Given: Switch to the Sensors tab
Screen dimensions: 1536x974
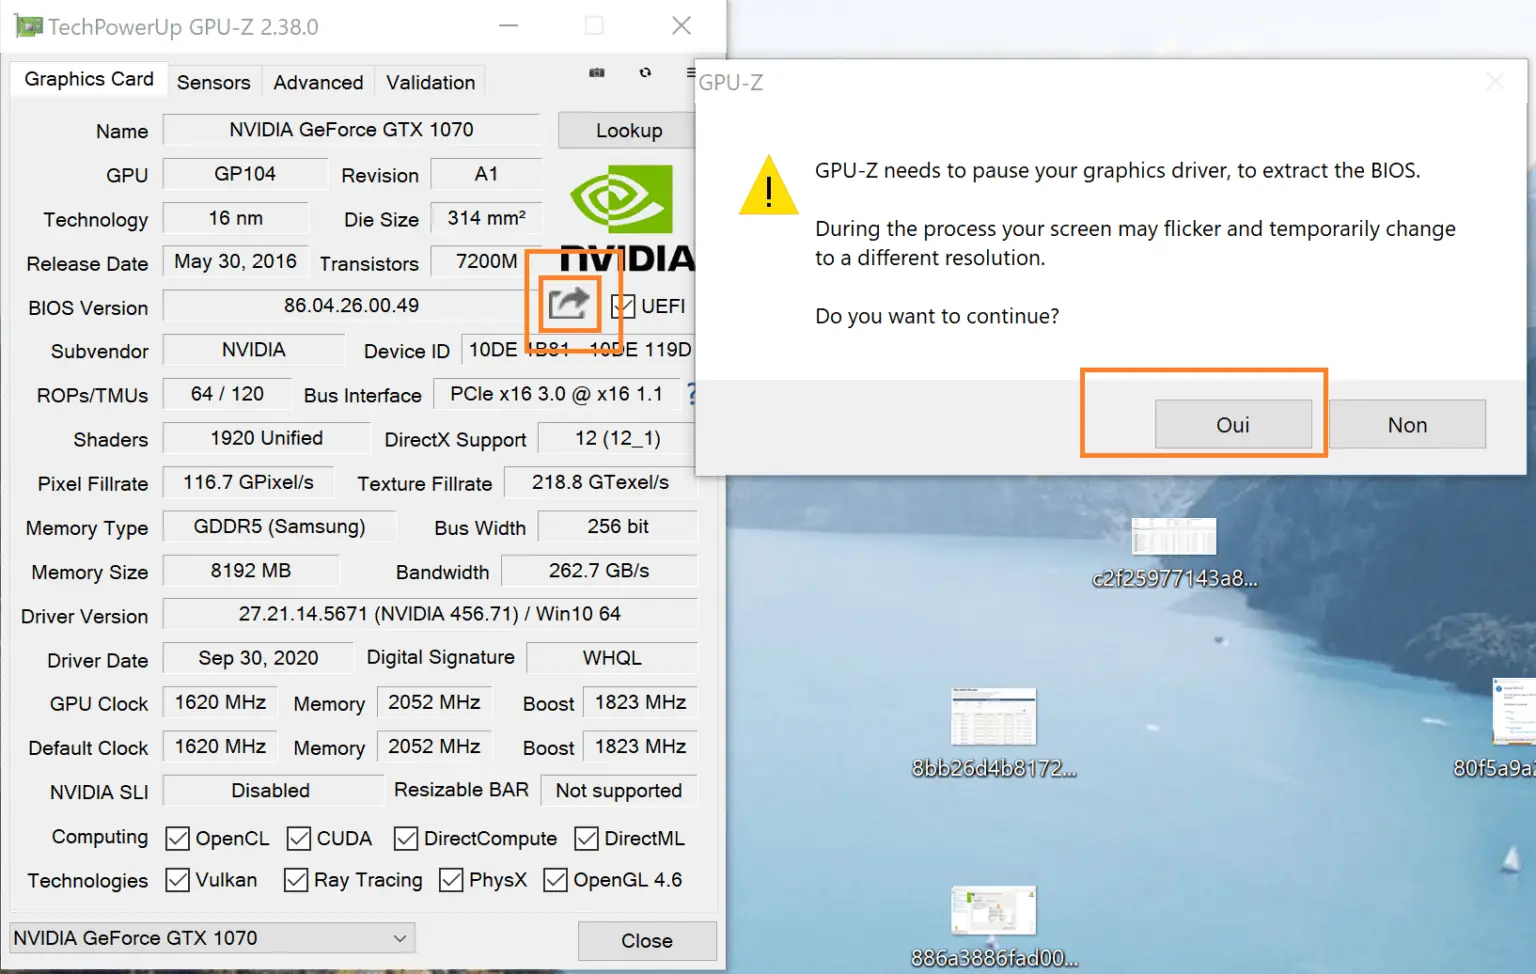Looking at the screenshot, I should point(213,82).
